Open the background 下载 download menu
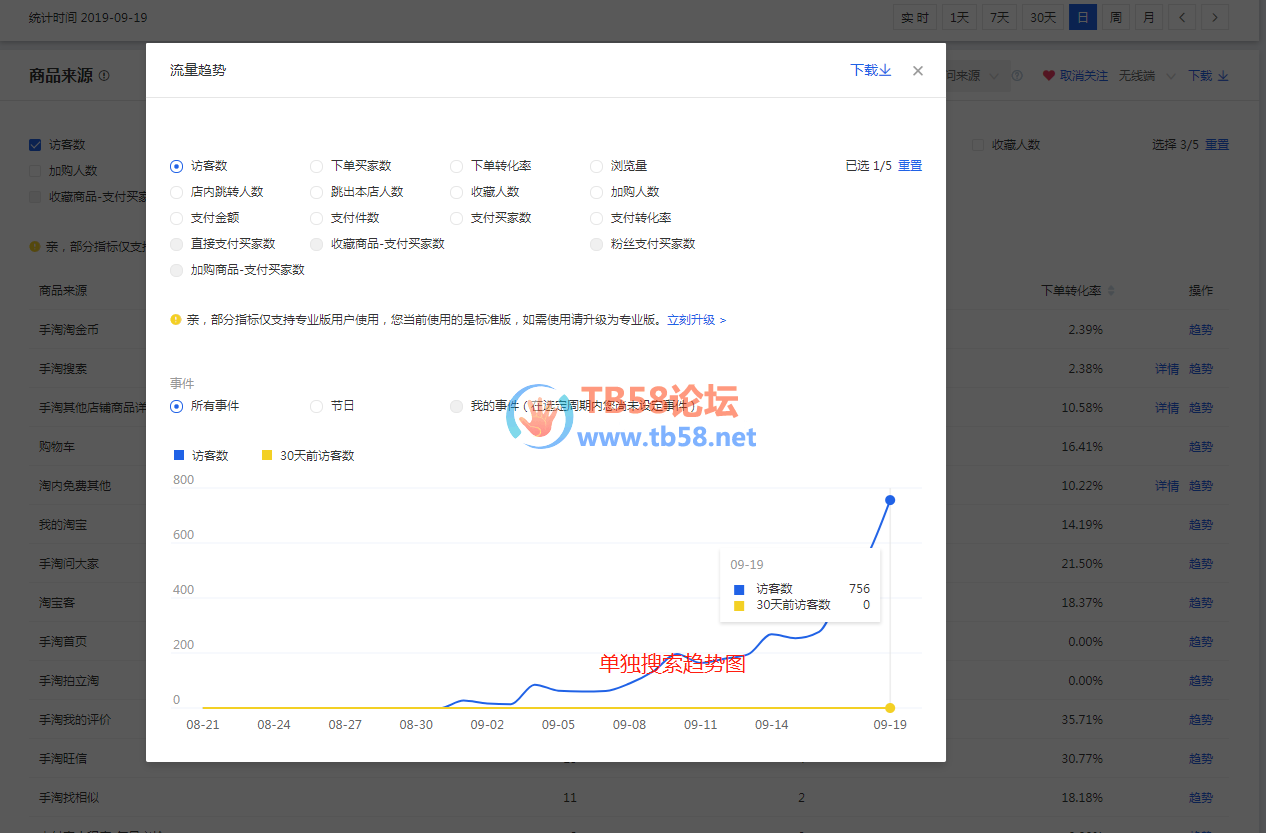This screenshot has height=833, width=1266. 1207,76
